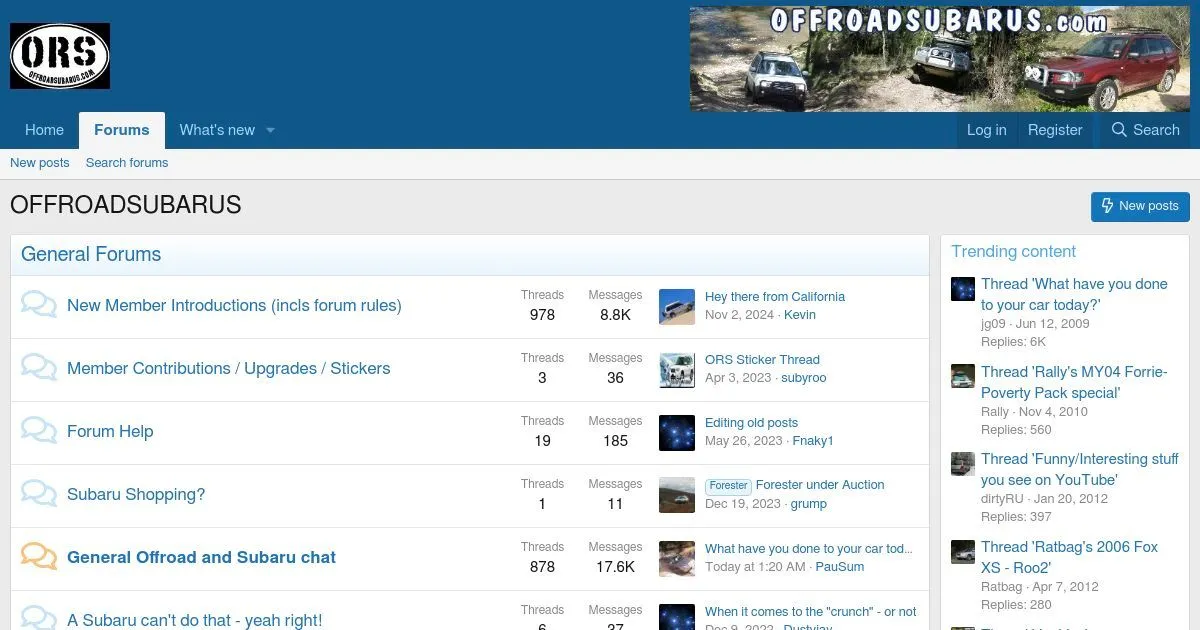Open user subyroo's profile
The width and height of the screenshot is (1200, 630).
tap(804, 378)
